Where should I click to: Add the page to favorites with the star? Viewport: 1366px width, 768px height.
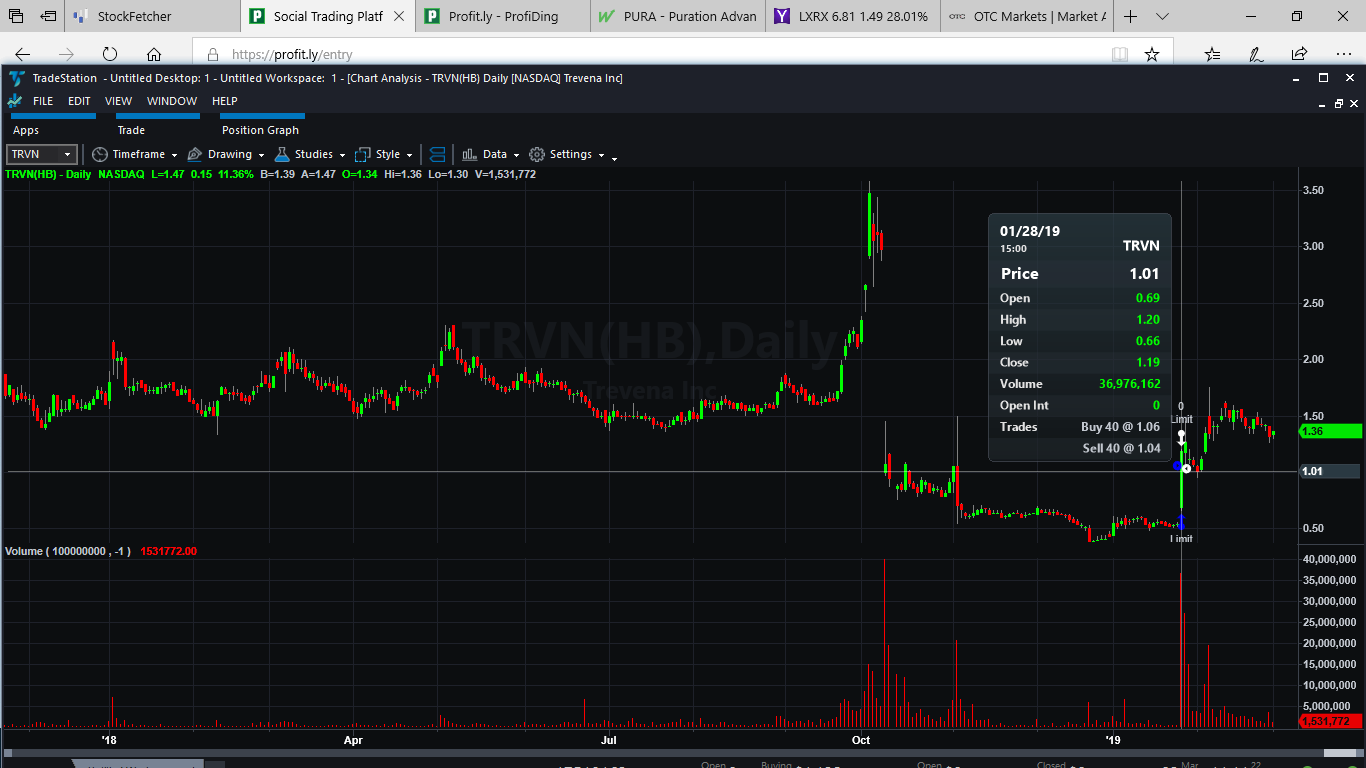click(1152, 55)
